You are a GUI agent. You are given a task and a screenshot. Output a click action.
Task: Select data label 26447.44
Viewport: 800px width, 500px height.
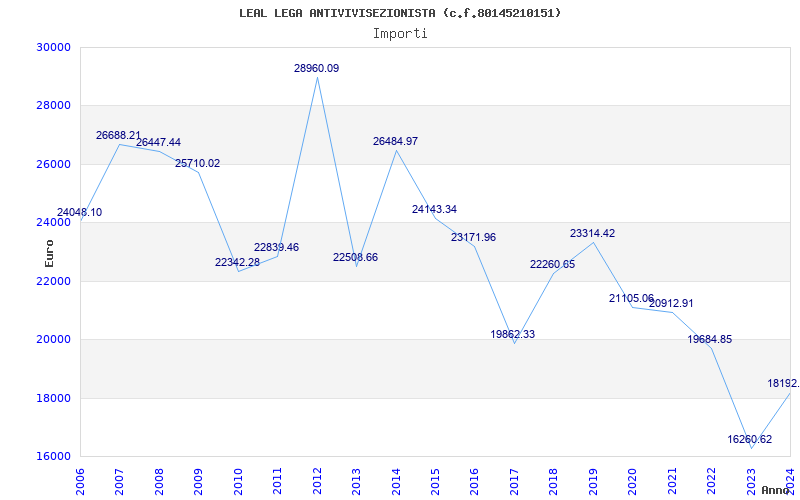(158, 142)
